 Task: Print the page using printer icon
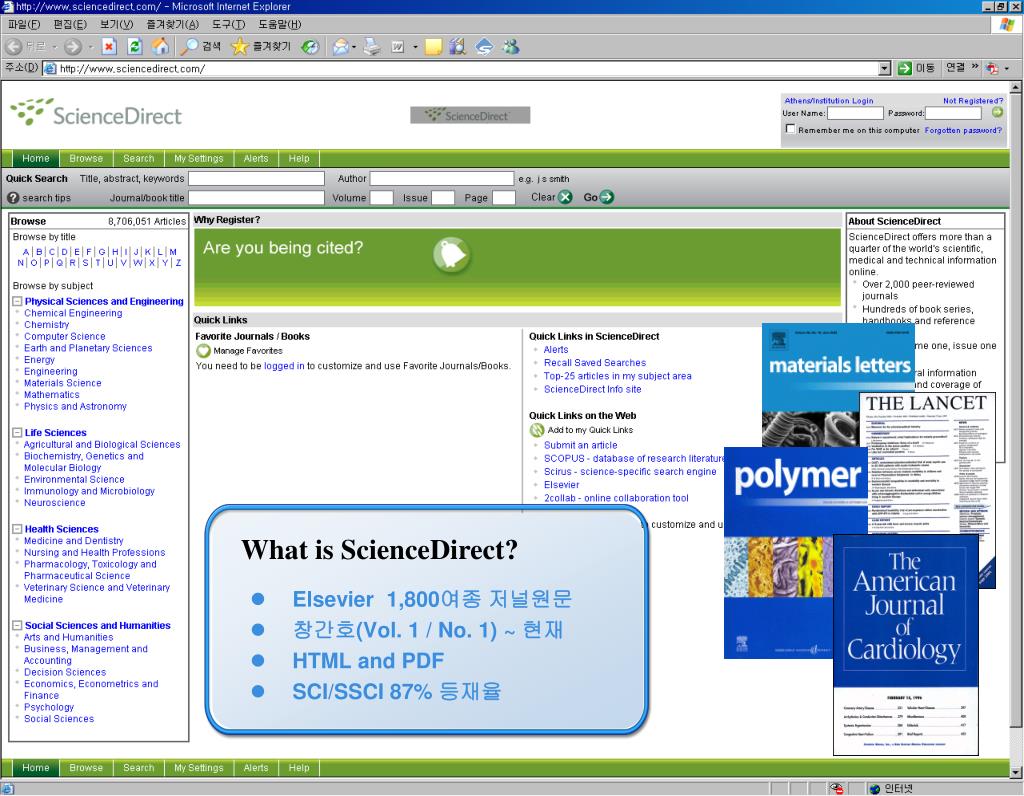click(372, 47)
